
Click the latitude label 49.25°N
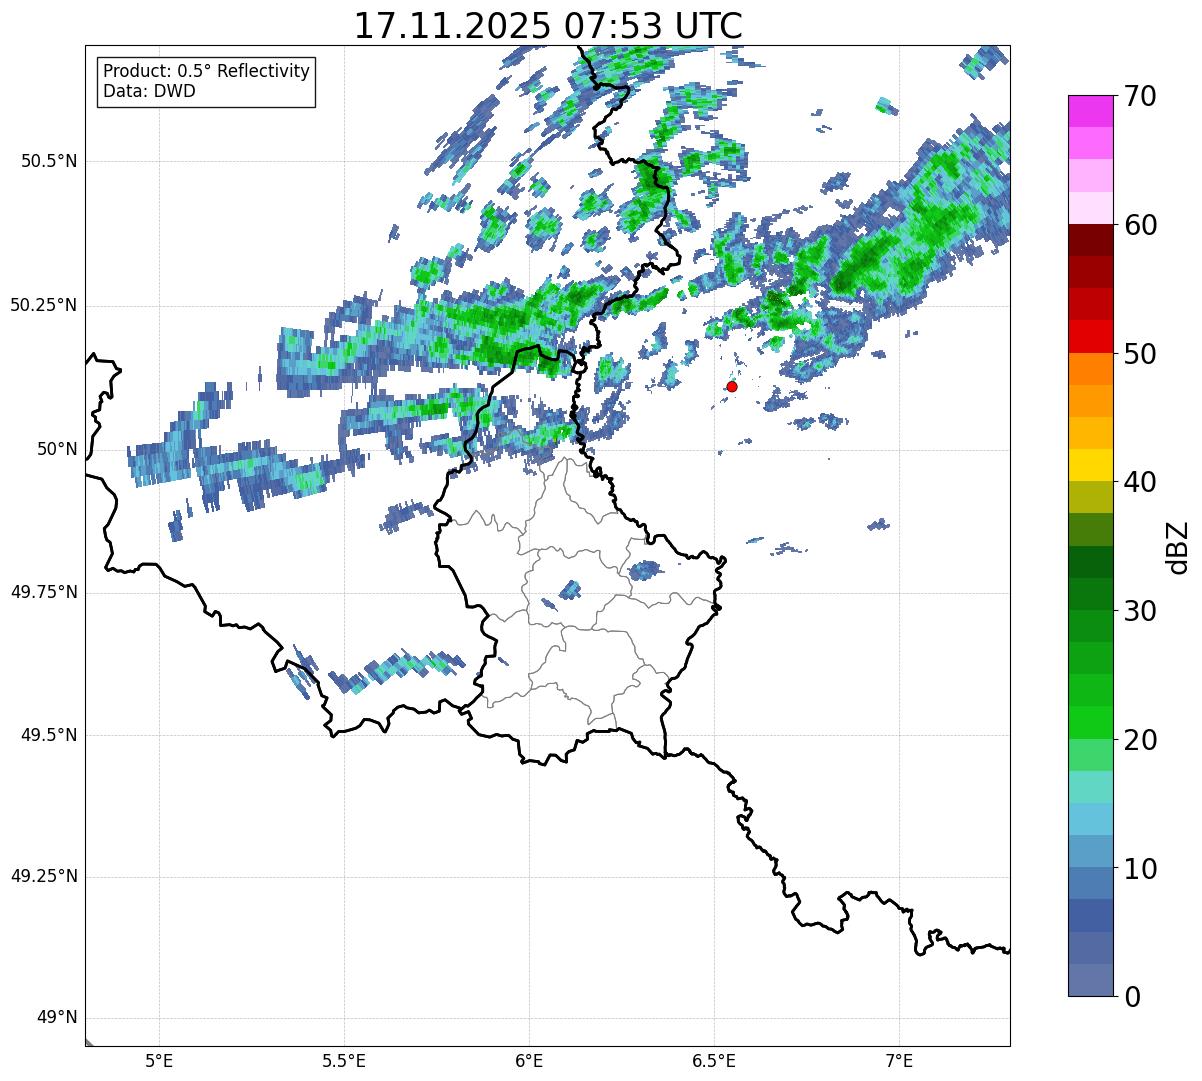[x=44, y=877]
